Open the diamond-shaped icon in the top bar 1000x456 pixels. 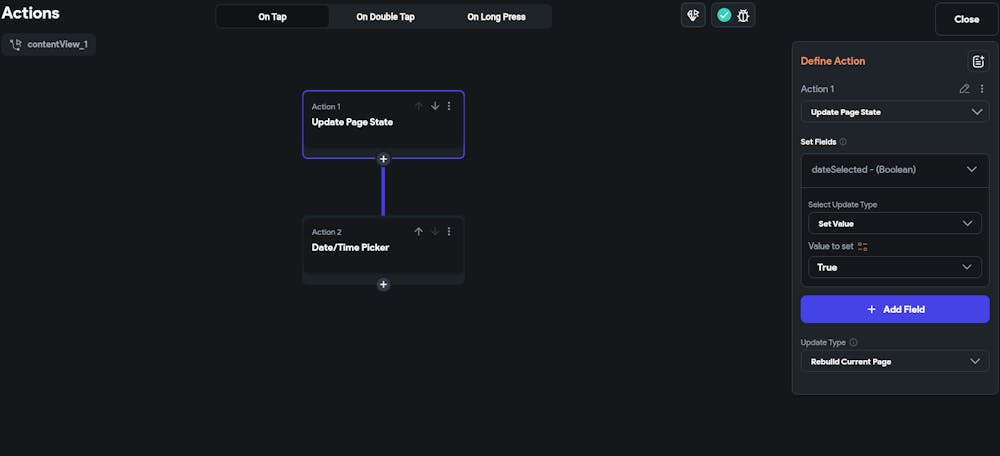[x=693, y=16]
